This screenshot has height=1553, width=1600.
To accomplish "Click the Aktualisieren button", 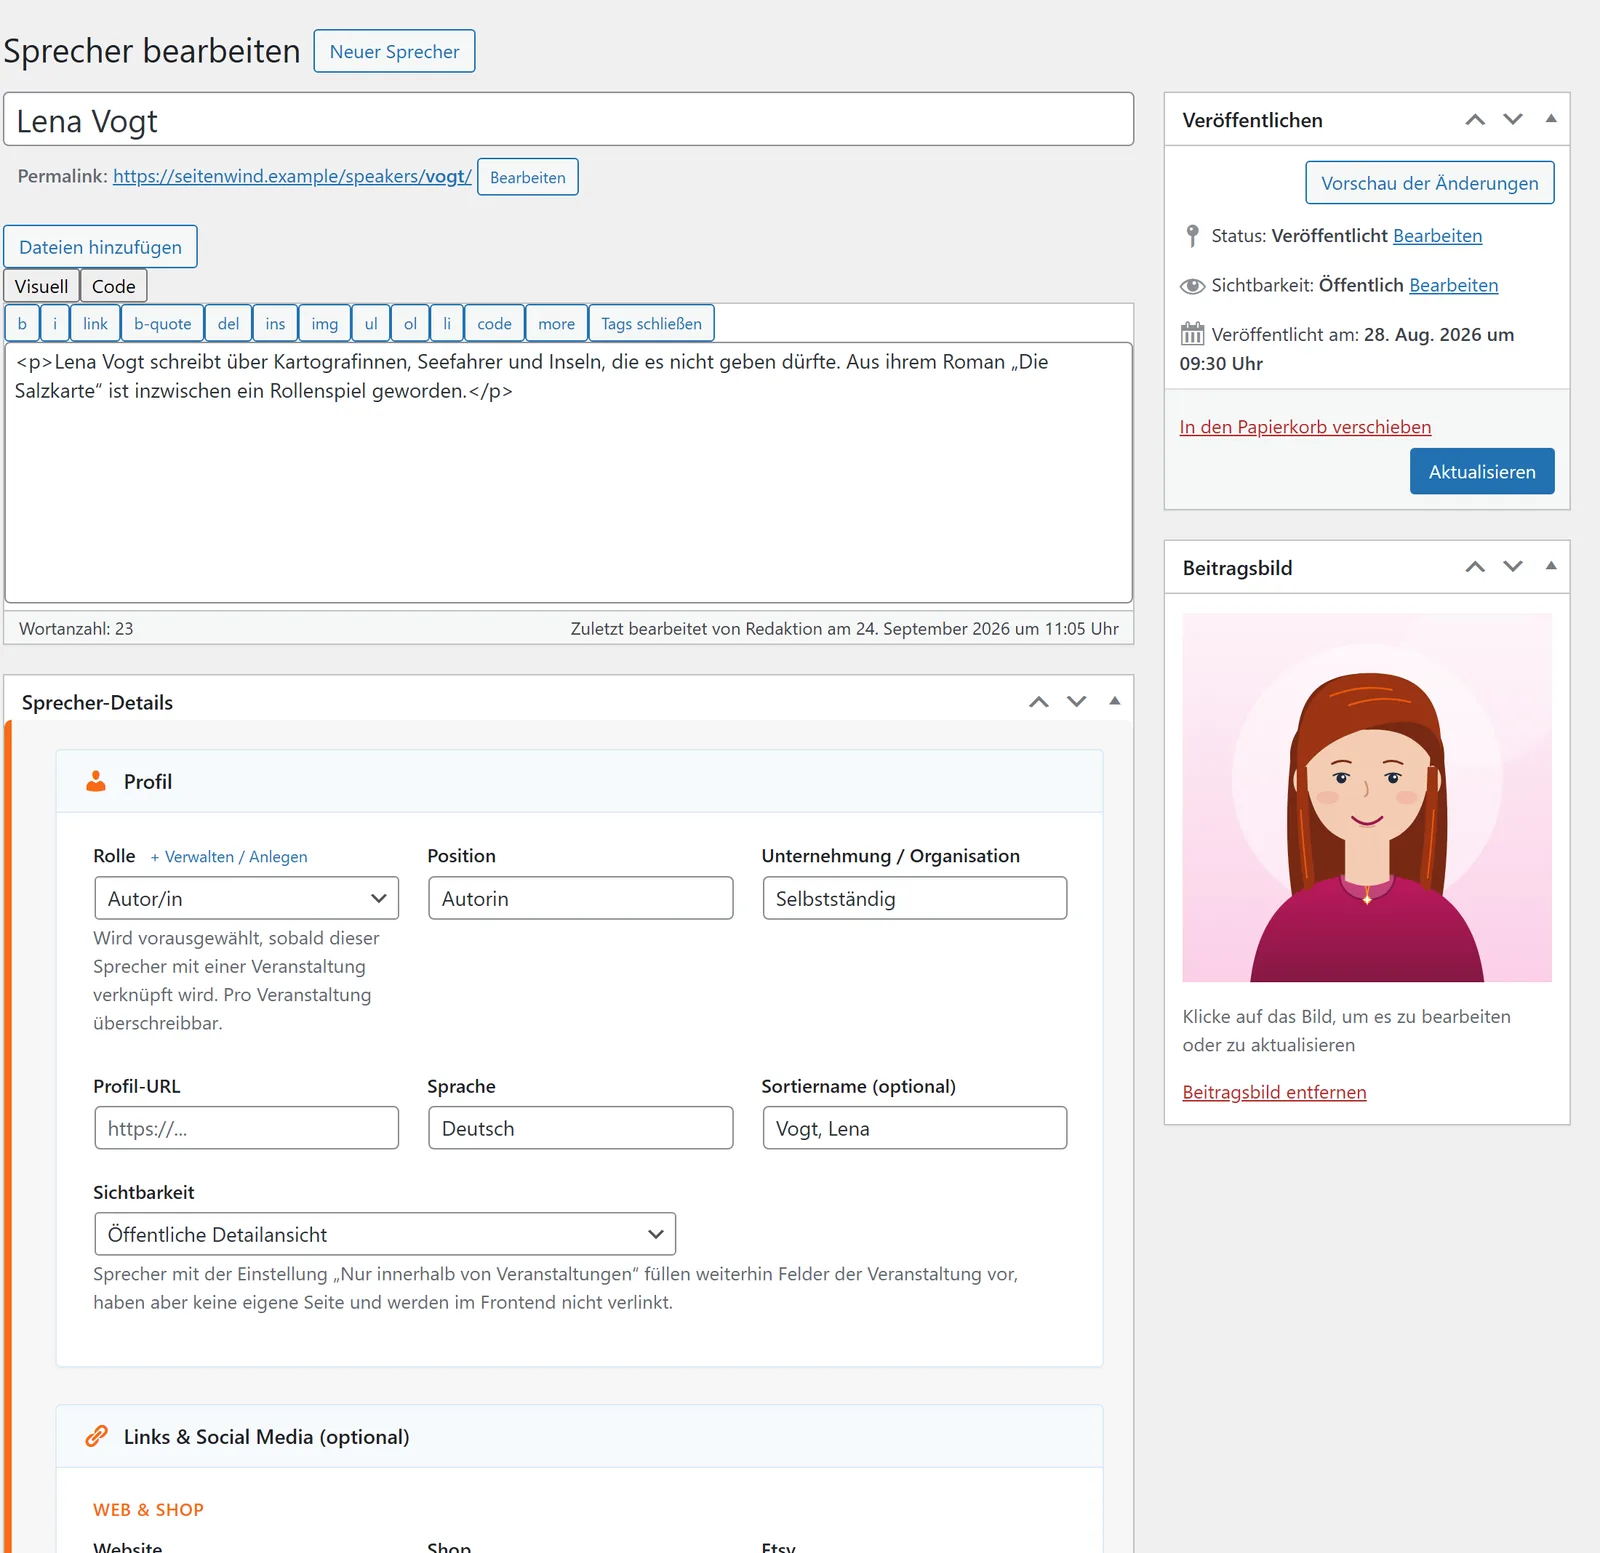I will 1482,471.
